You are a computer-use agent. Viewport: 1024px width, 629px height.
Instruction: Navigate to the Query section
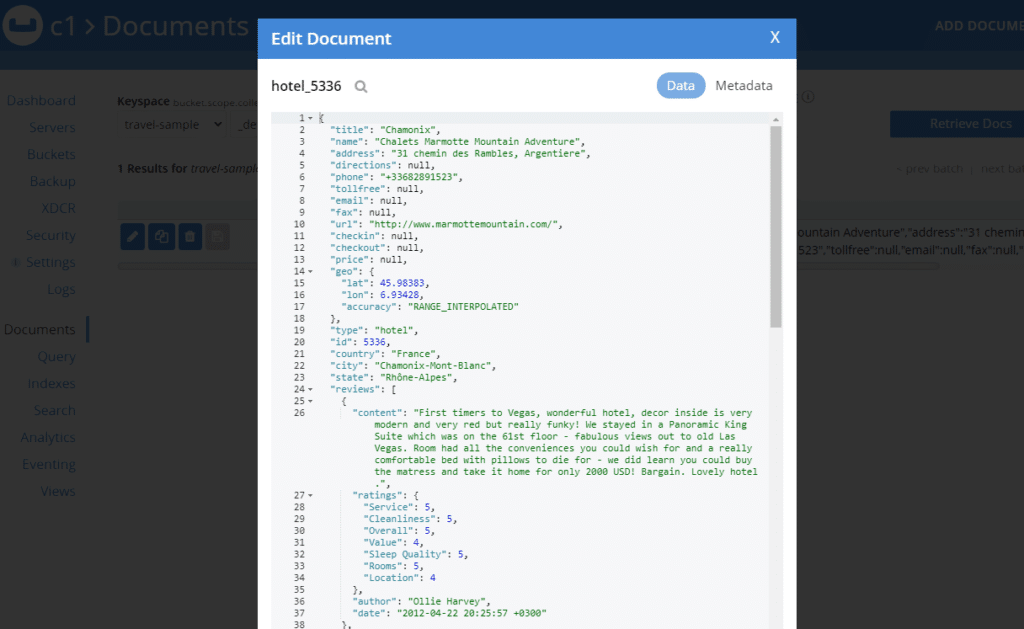[57, 356]
